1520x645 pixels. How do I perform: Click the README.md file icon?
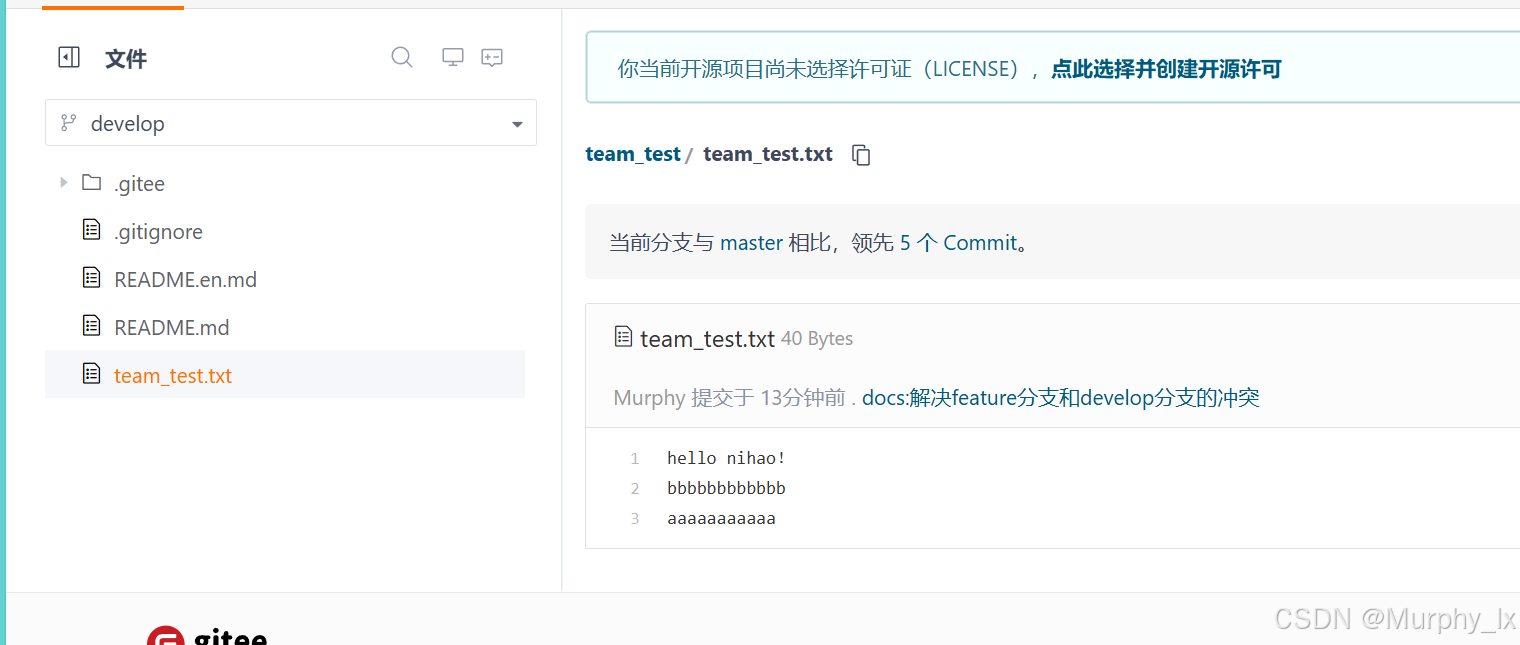click(x=92, y=326)
